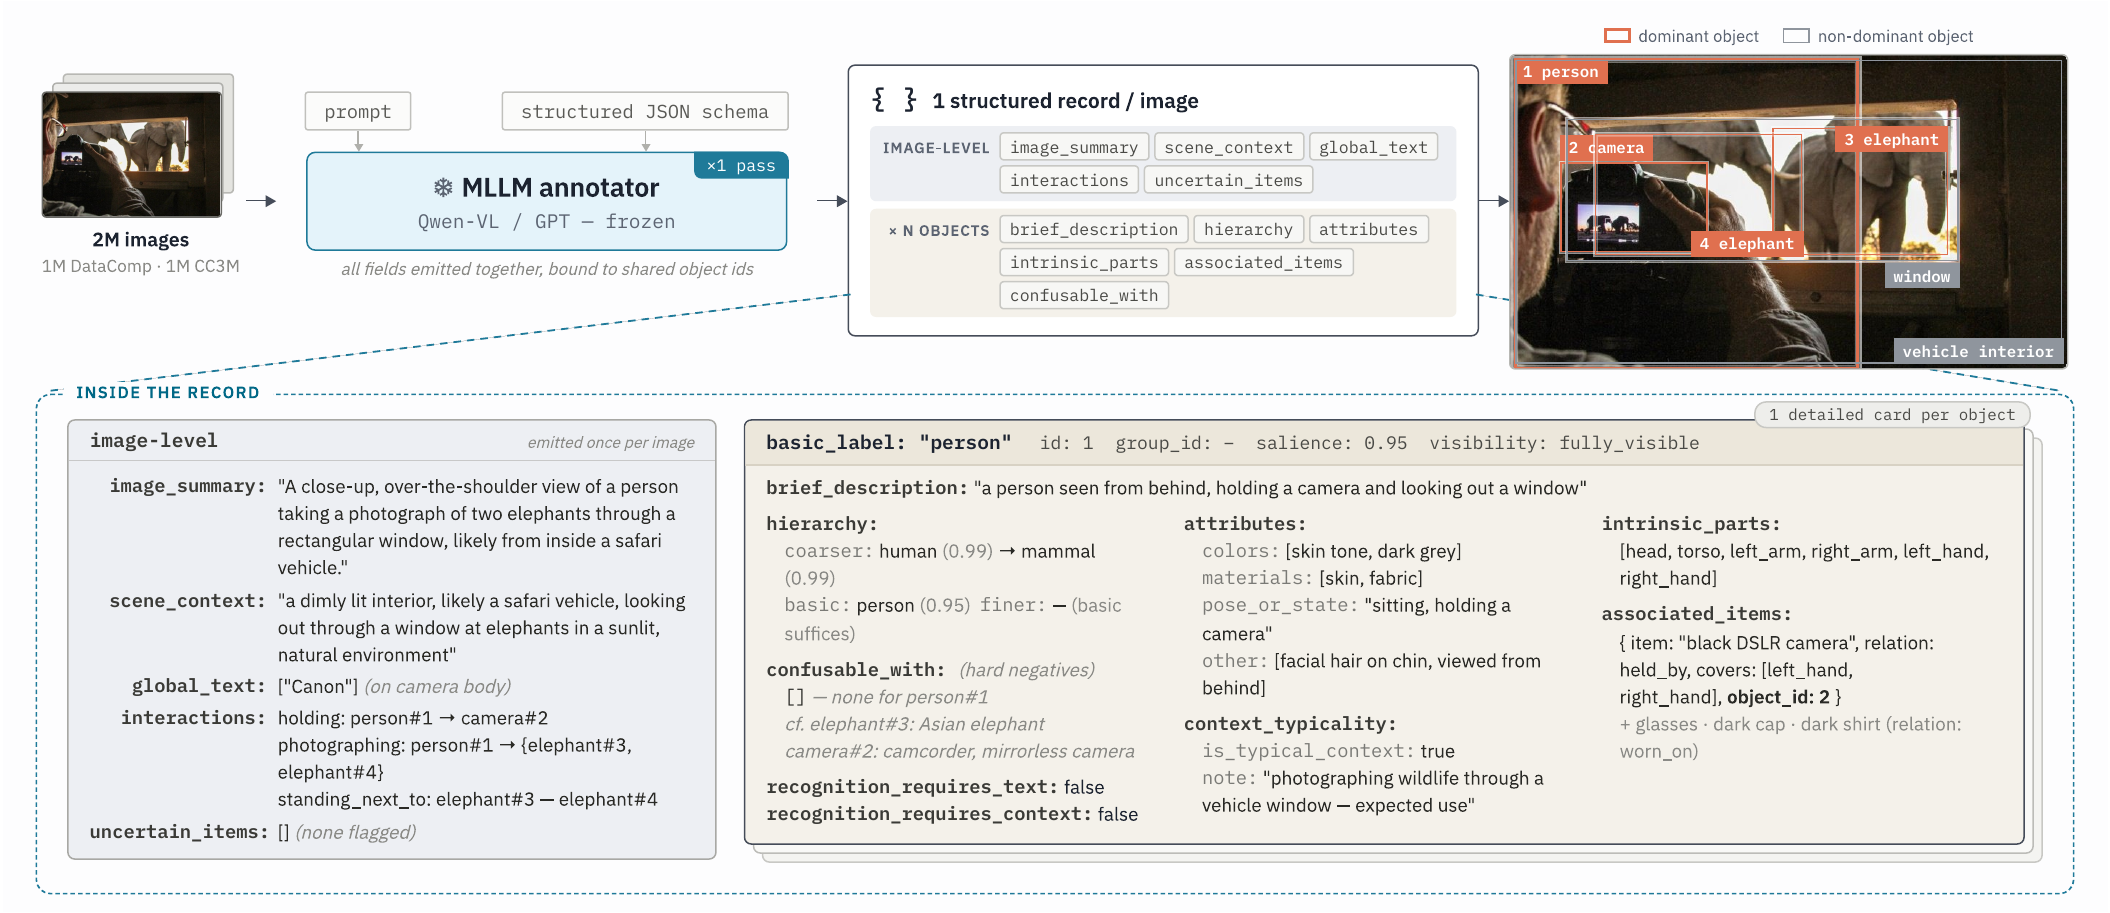
Task: Click the snowflake icon beside MLLM annotator
Action: 443,188
